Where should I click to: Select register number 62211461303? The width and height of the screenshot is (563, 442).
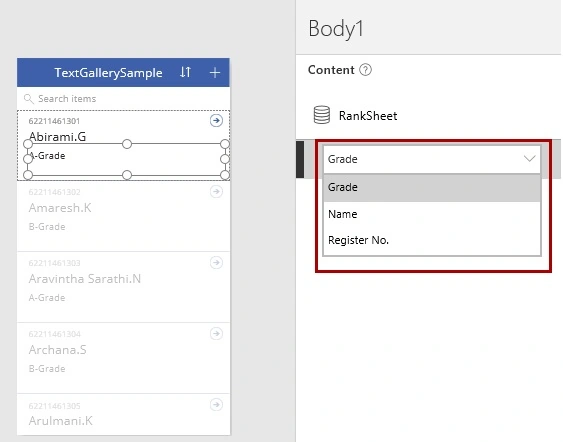click(55, 263)
